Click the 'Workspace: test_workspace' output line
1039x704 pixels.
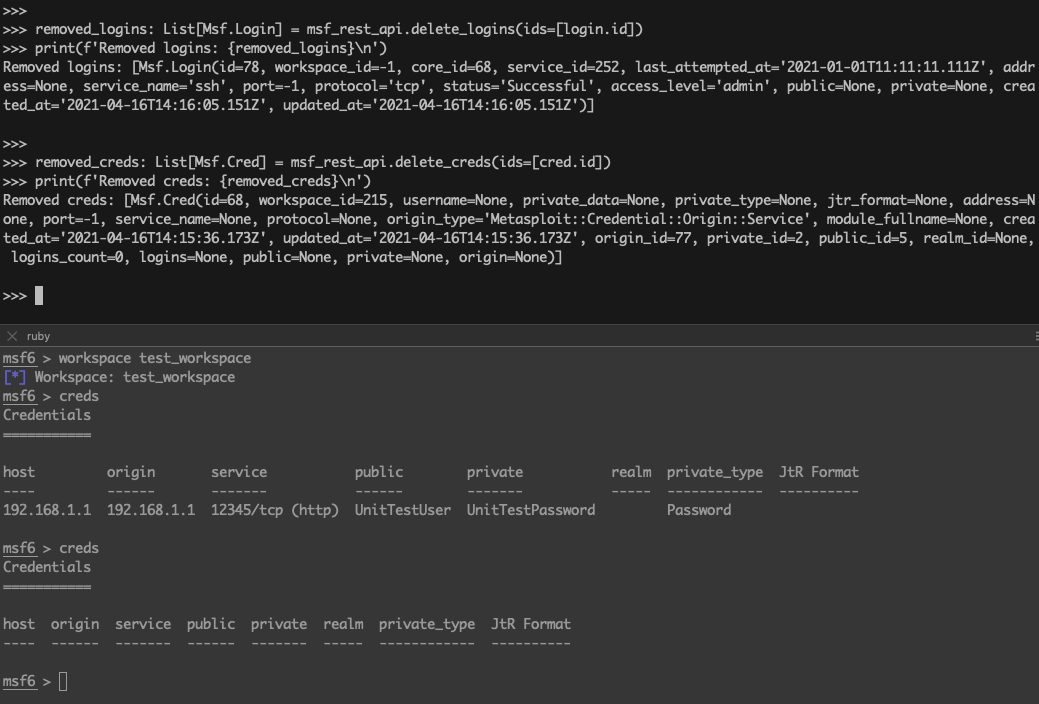134,377
